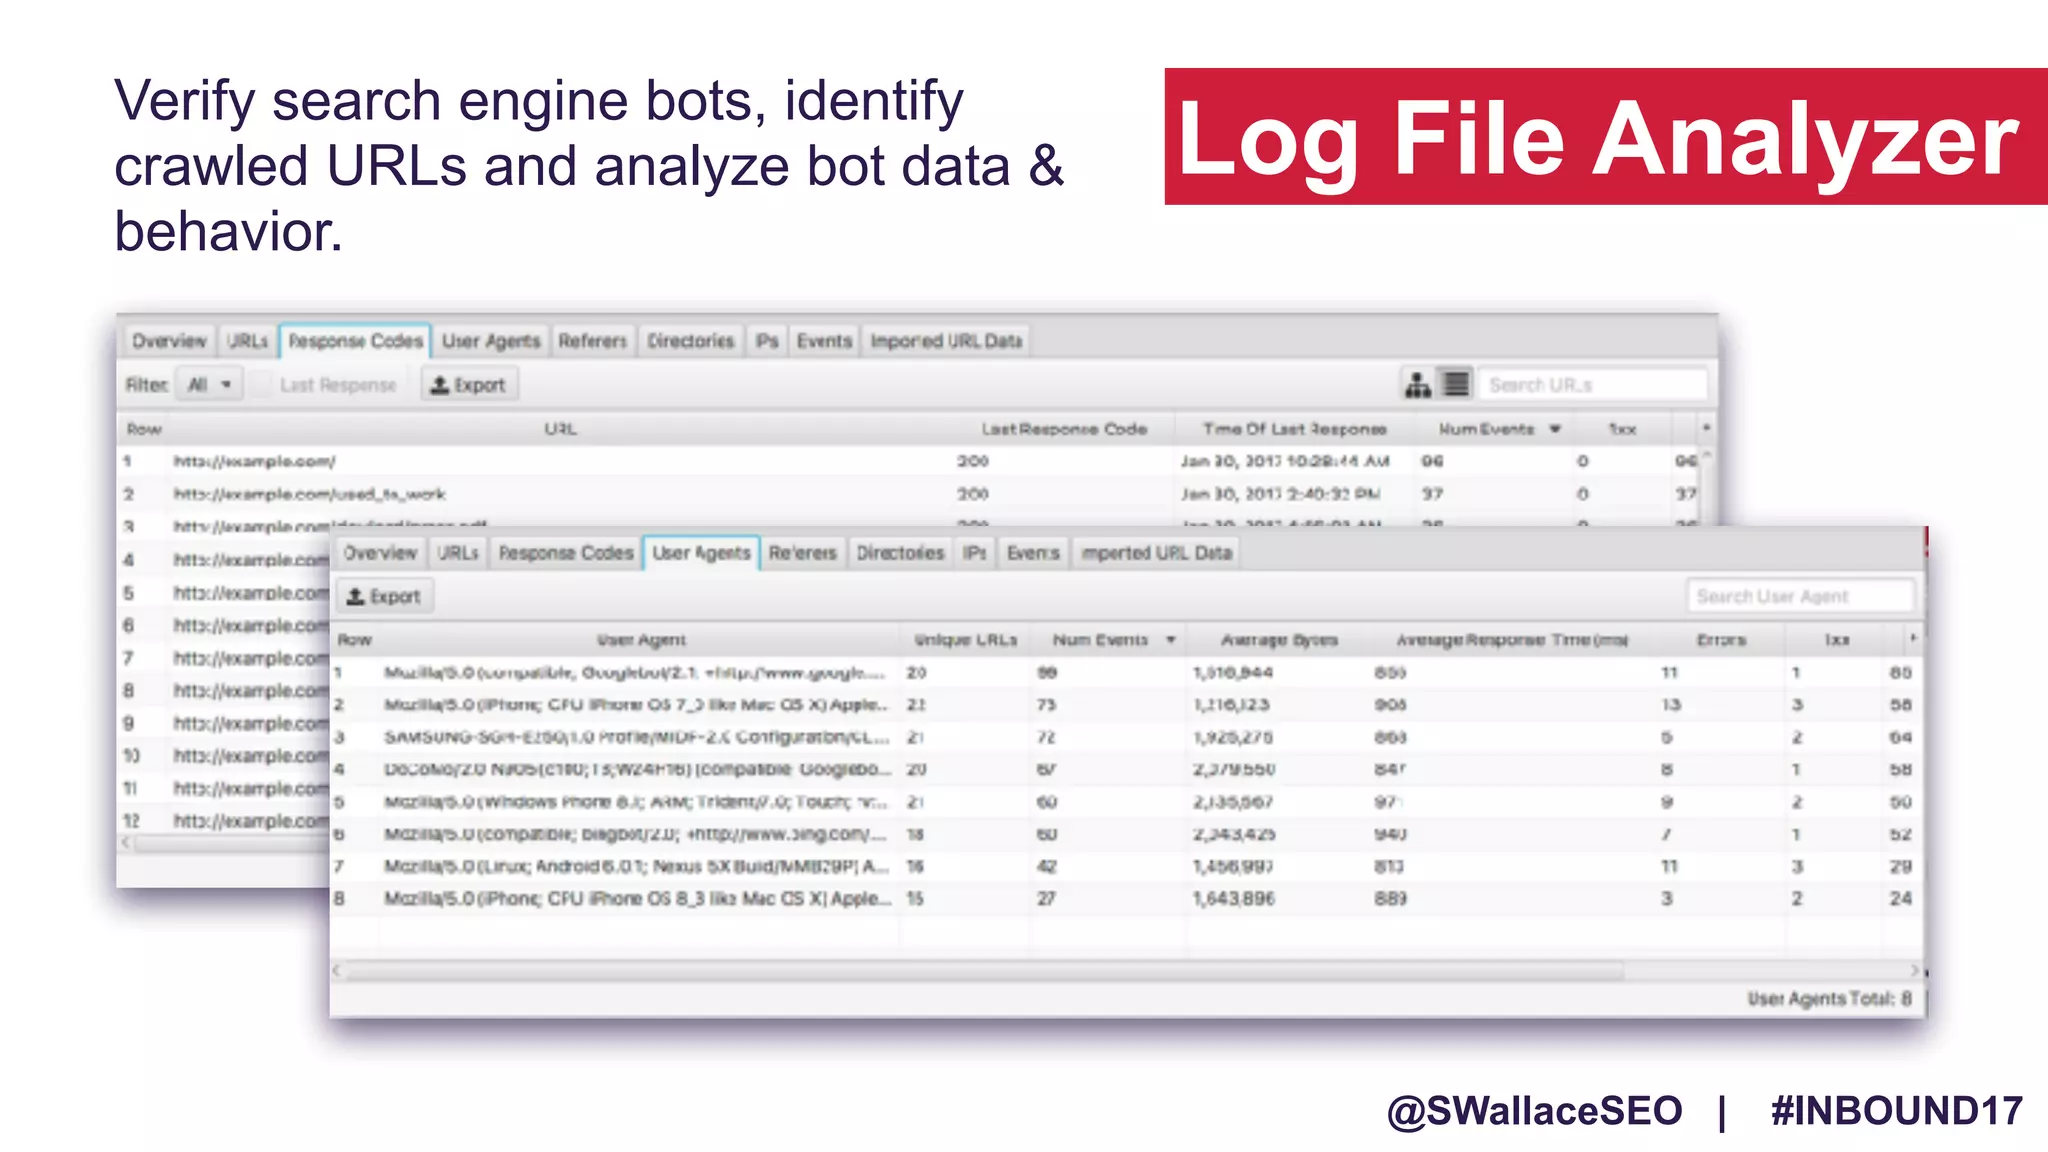Open Events tab in back window
2048x1152 pixels.
(824, 341)
